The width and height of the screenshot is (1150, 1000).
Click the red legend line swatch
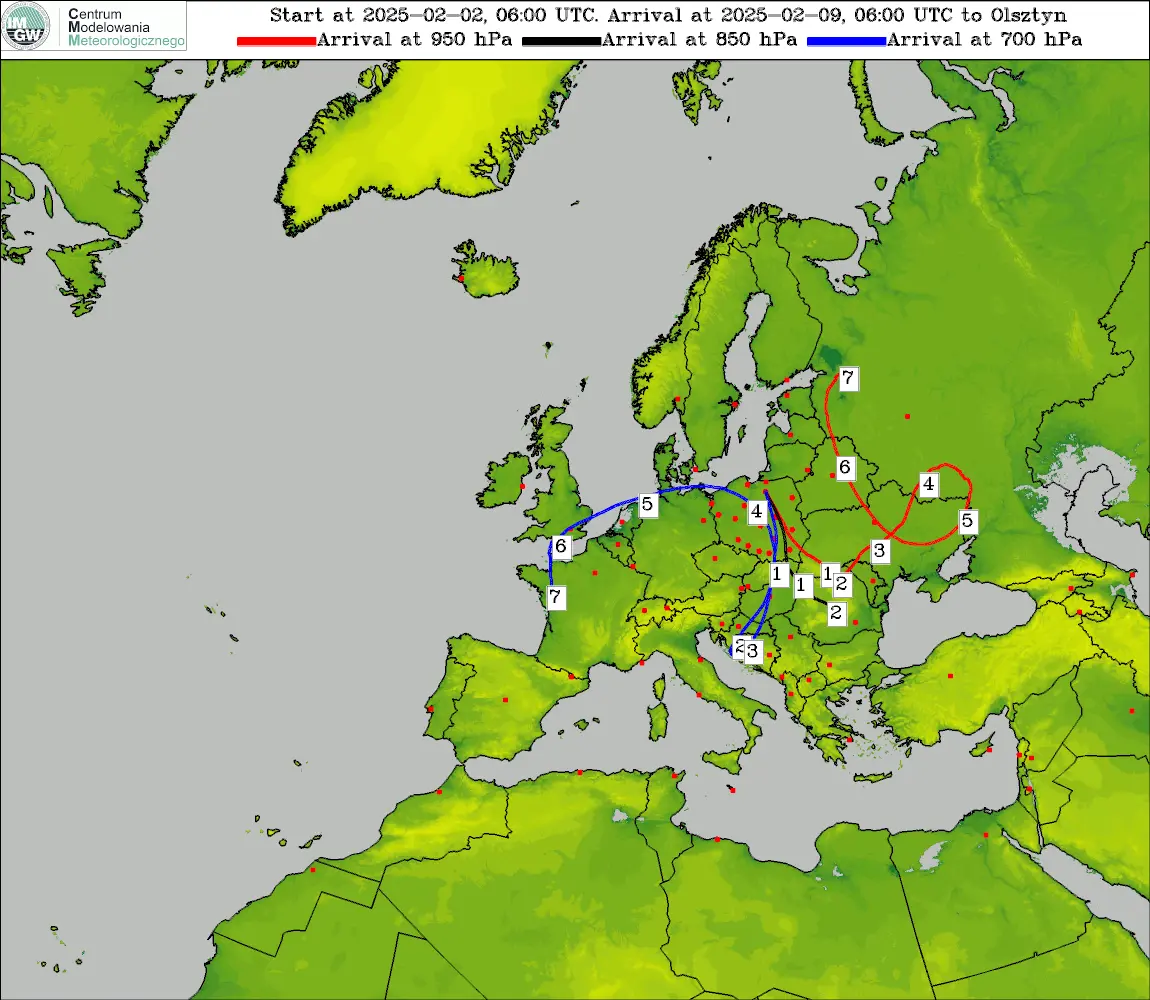276,41
